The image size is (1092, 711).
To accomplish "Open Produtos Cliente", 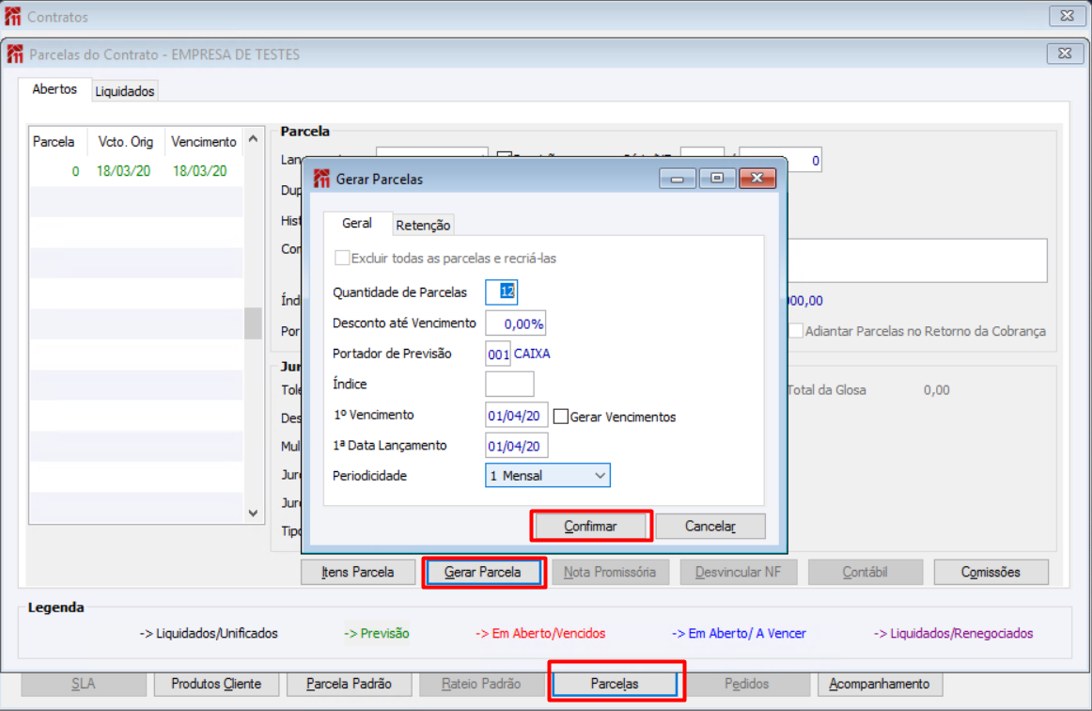I will tap(217, 684).
